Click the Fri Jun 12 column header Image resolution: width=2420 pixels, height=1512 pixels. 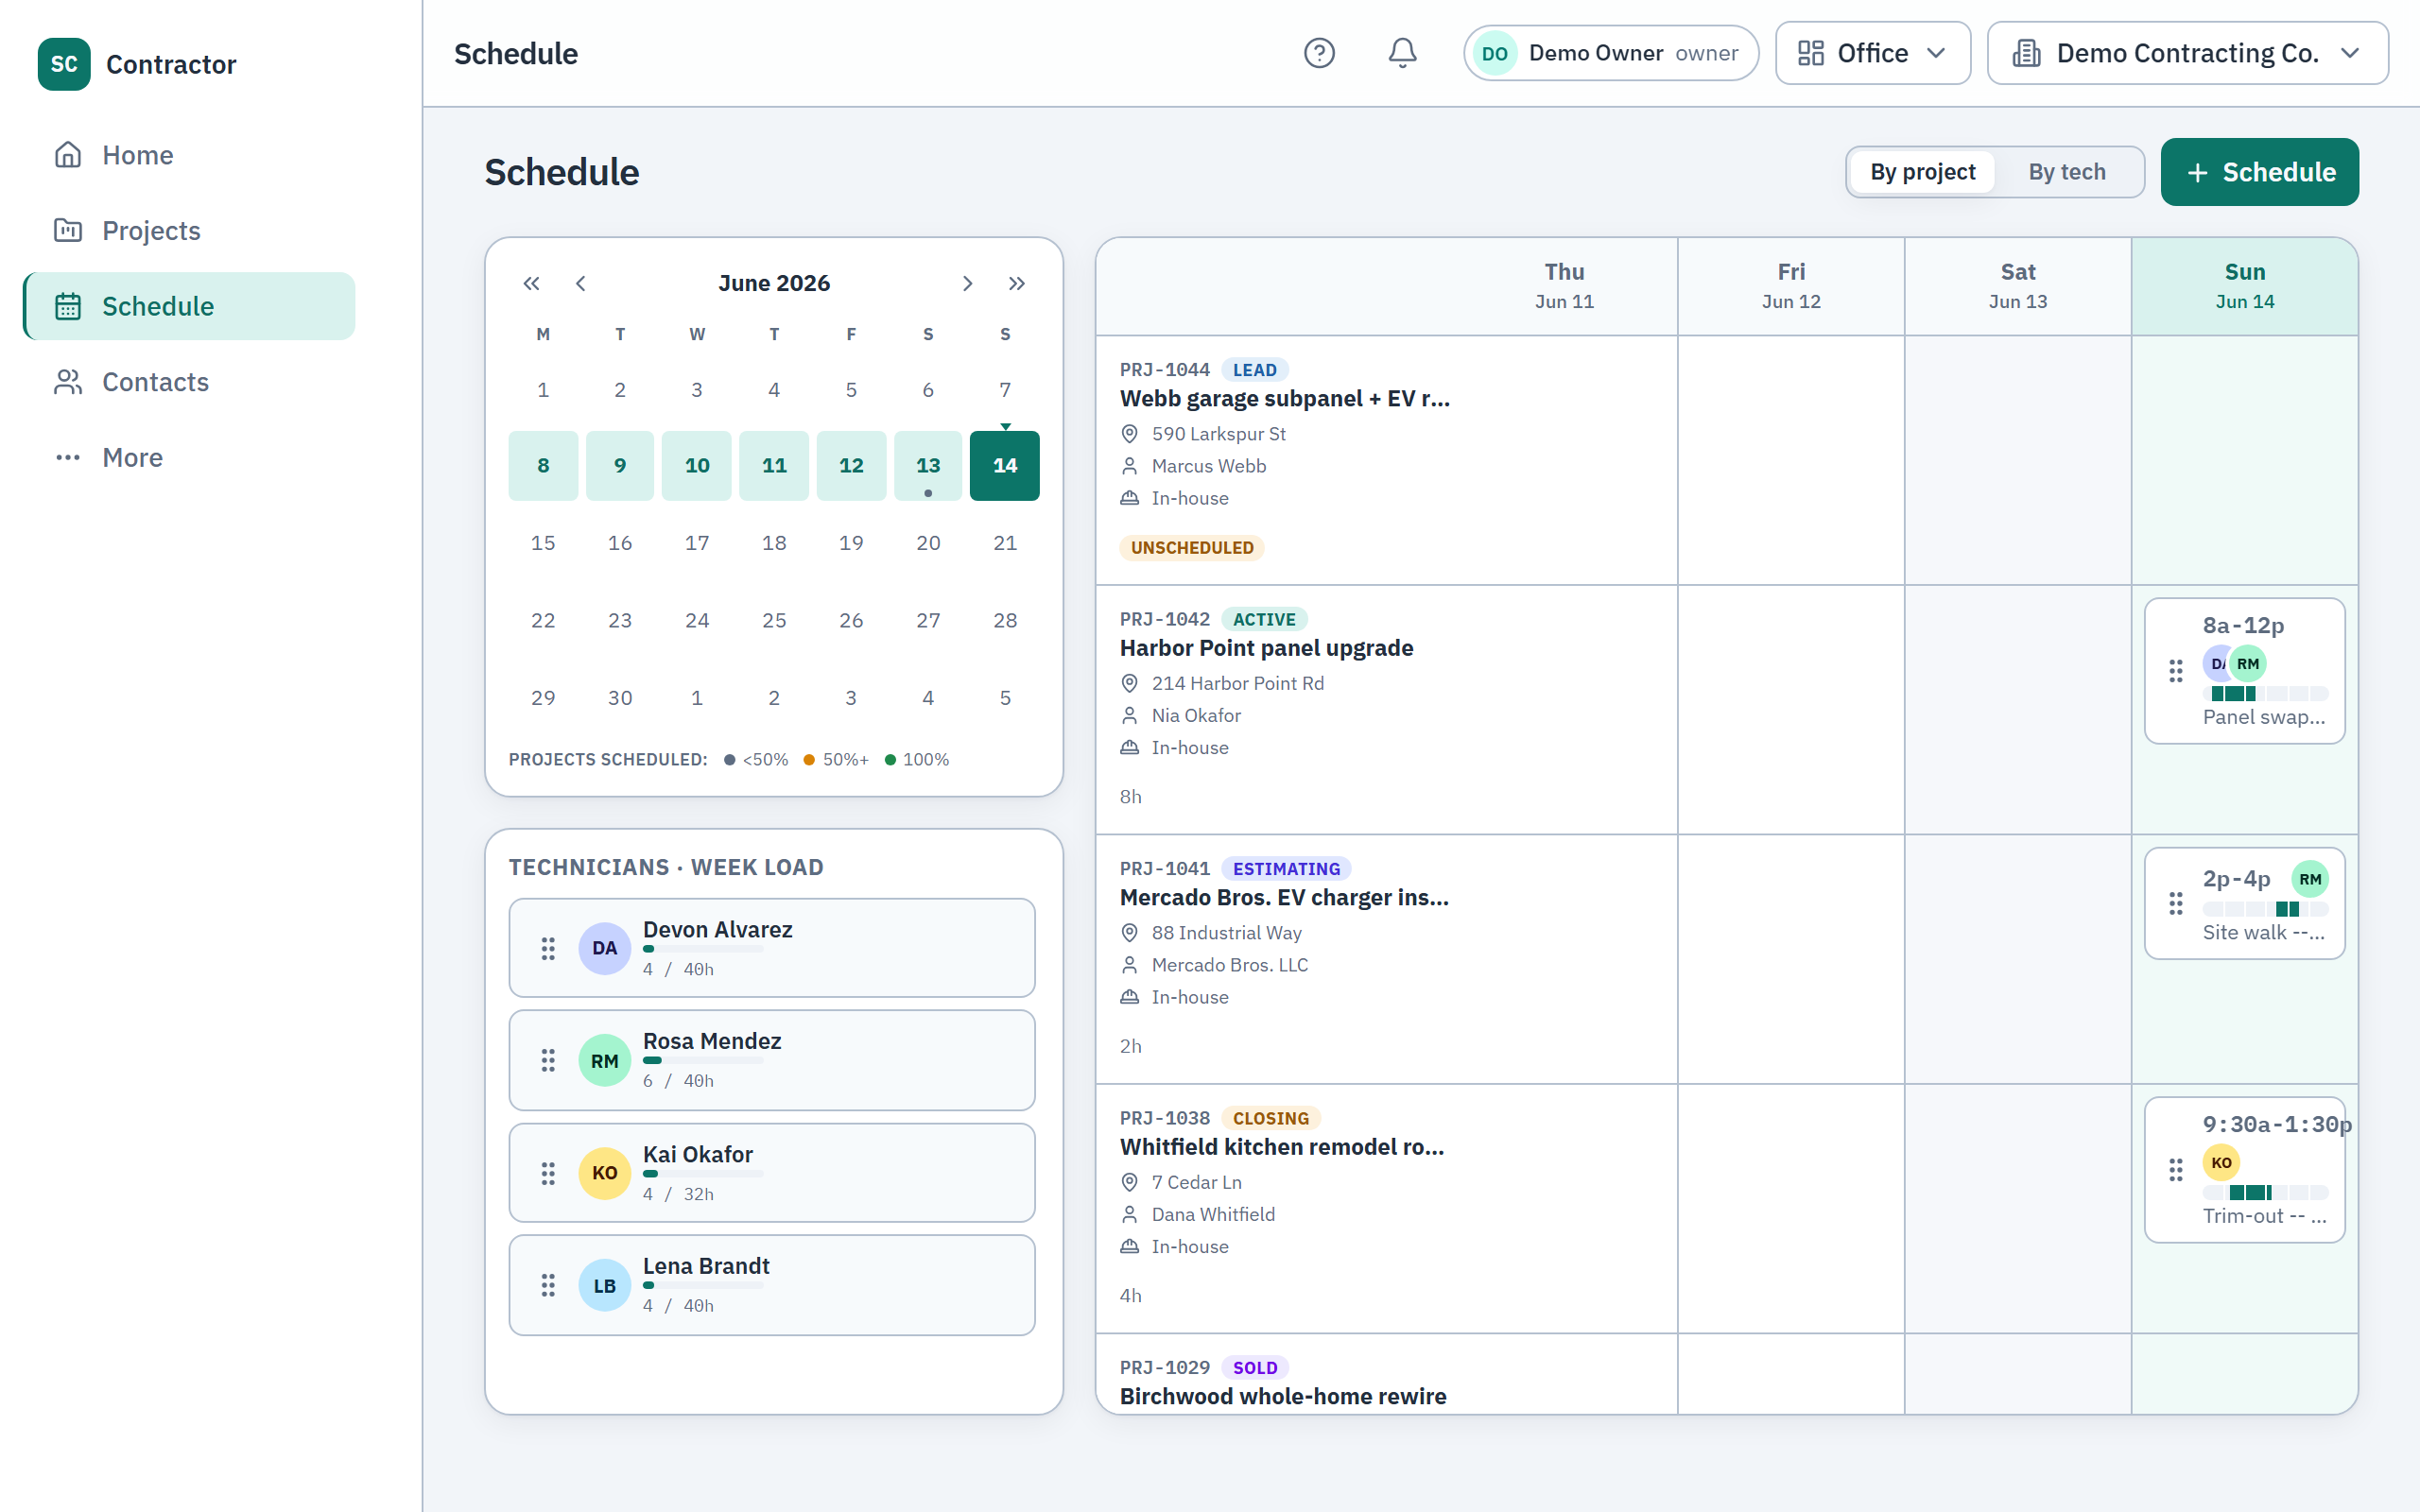[1791, 286]
